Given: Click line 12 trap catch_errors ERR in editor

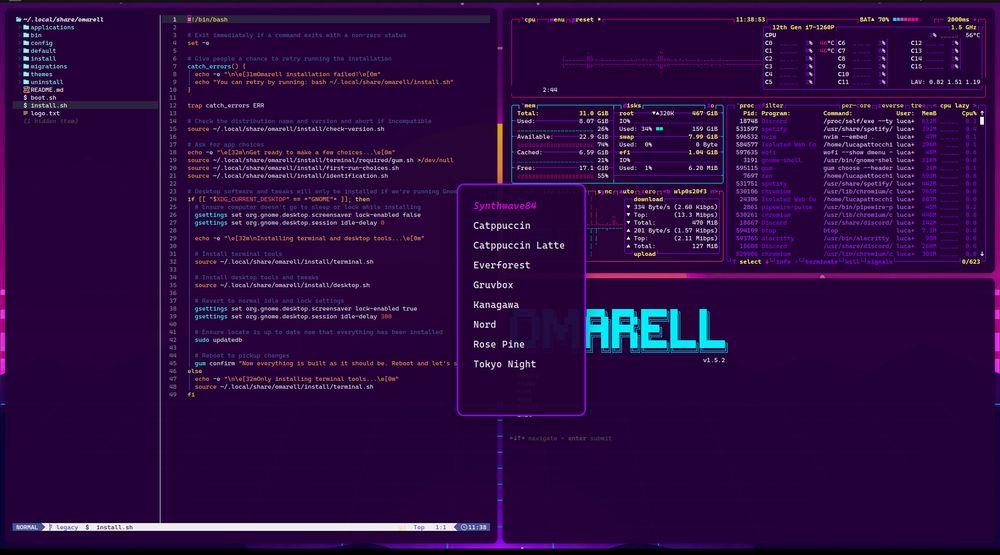Looking at the screenshot, I should click(x=226, y=106).
